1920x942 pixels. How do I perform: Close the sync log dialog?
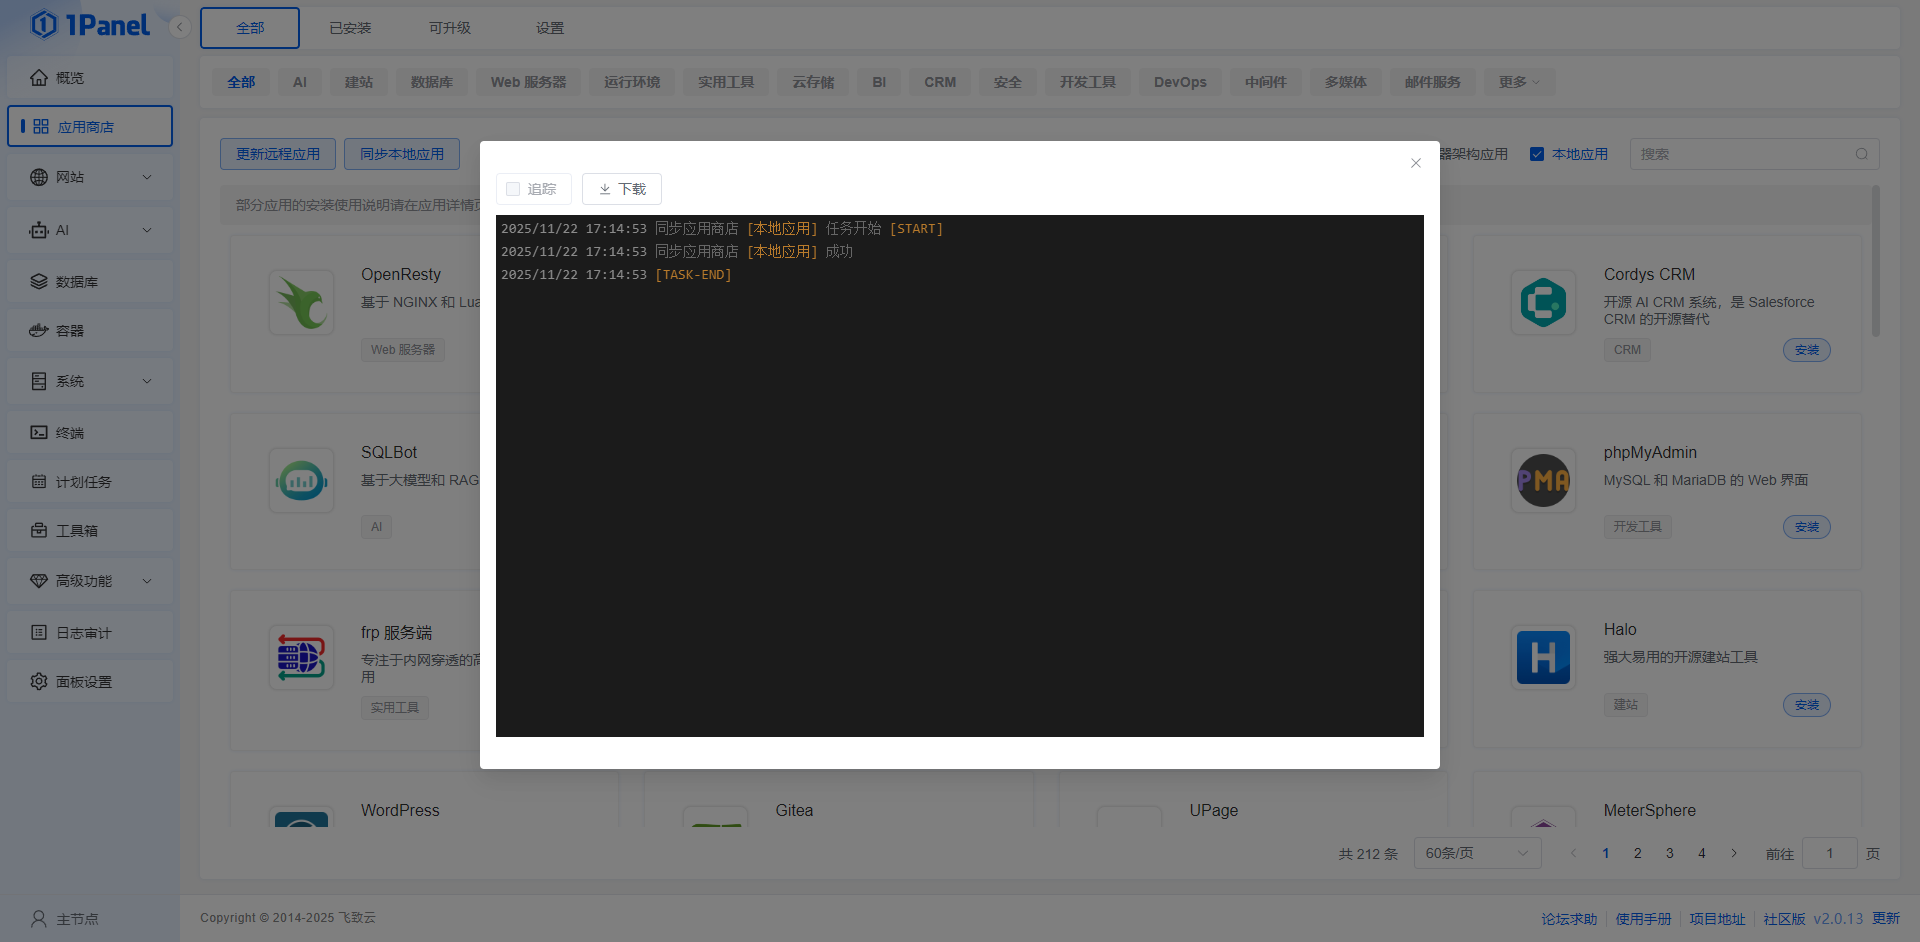[1415, 163]
